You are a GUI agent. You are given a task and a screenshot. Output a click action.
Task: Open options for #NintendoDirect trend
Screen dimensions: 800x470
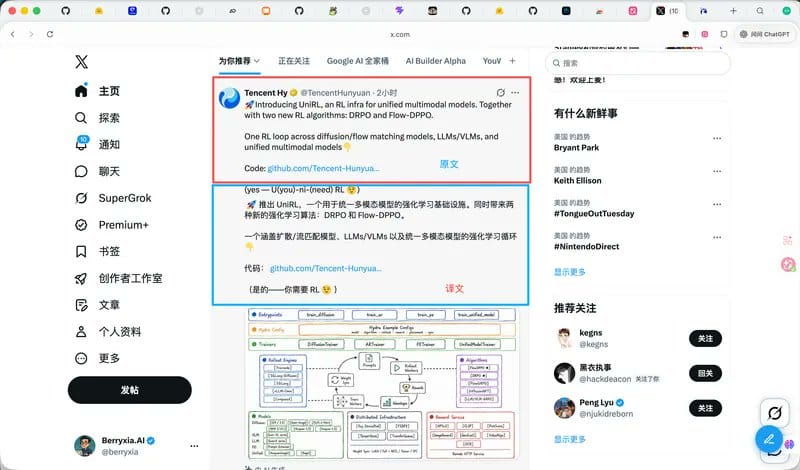[717, 237]
